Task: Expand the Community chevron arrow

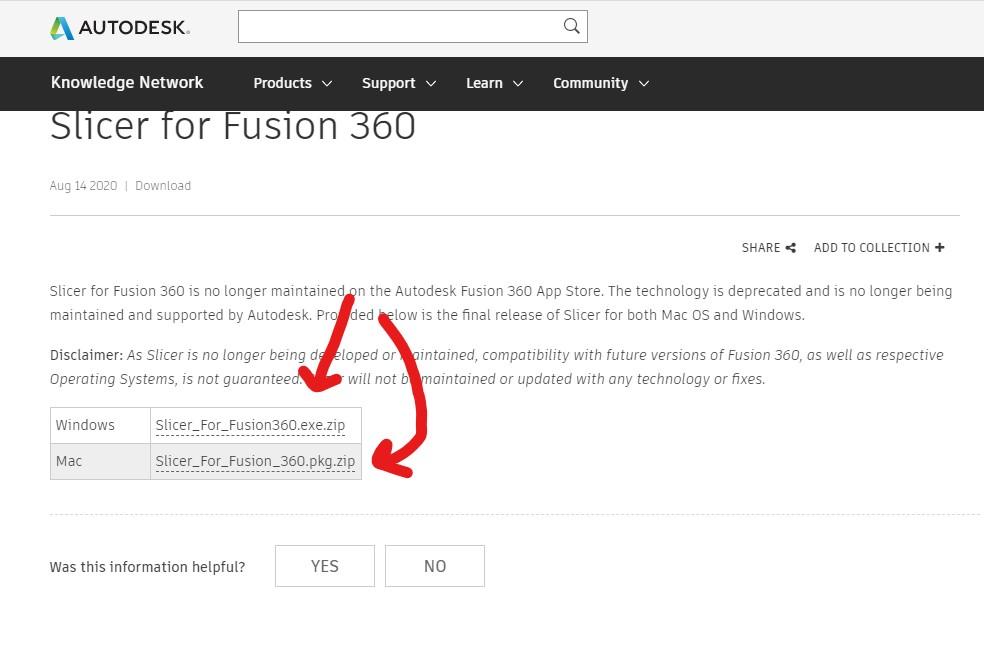Action: point(644,83)
